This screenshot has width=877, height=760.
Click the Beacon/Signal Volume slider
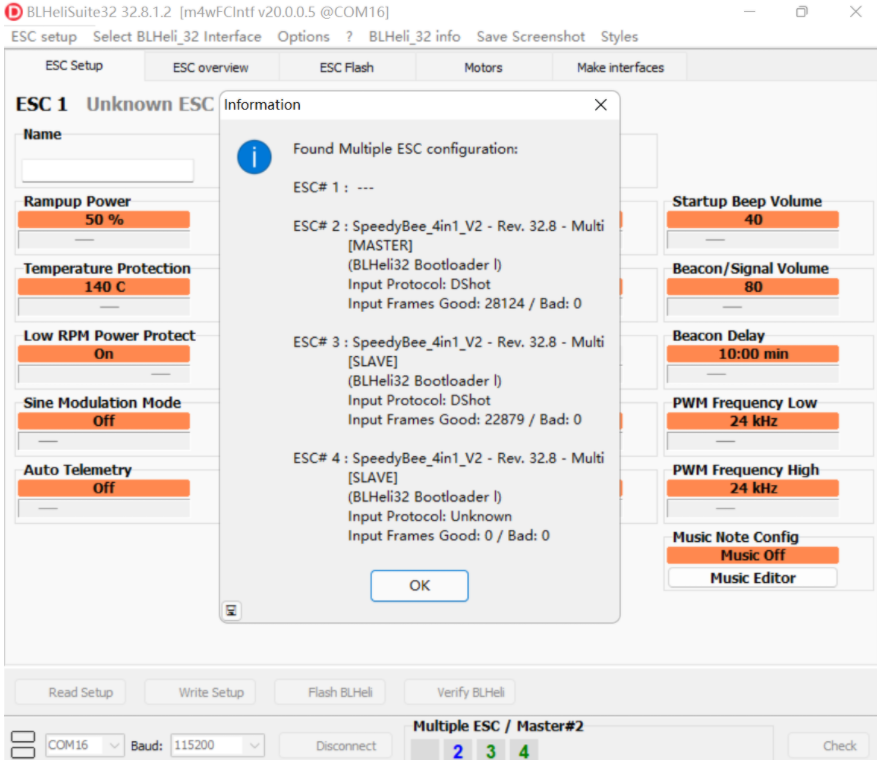753,307
